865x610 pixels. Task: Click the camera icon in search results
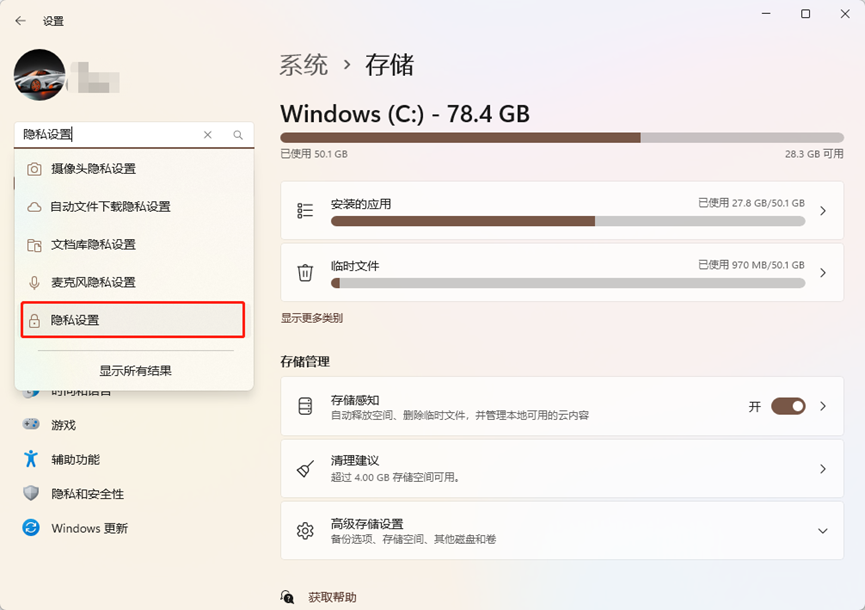34,169
